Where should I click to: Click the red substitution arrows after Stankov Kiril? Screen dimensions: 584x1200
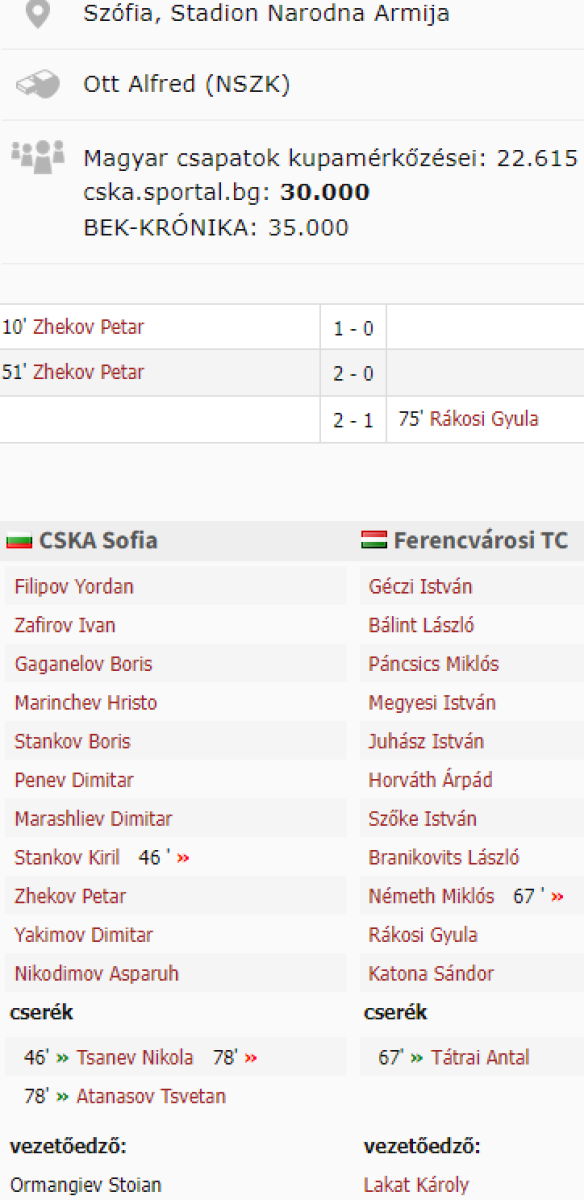(x=183, y=858)
